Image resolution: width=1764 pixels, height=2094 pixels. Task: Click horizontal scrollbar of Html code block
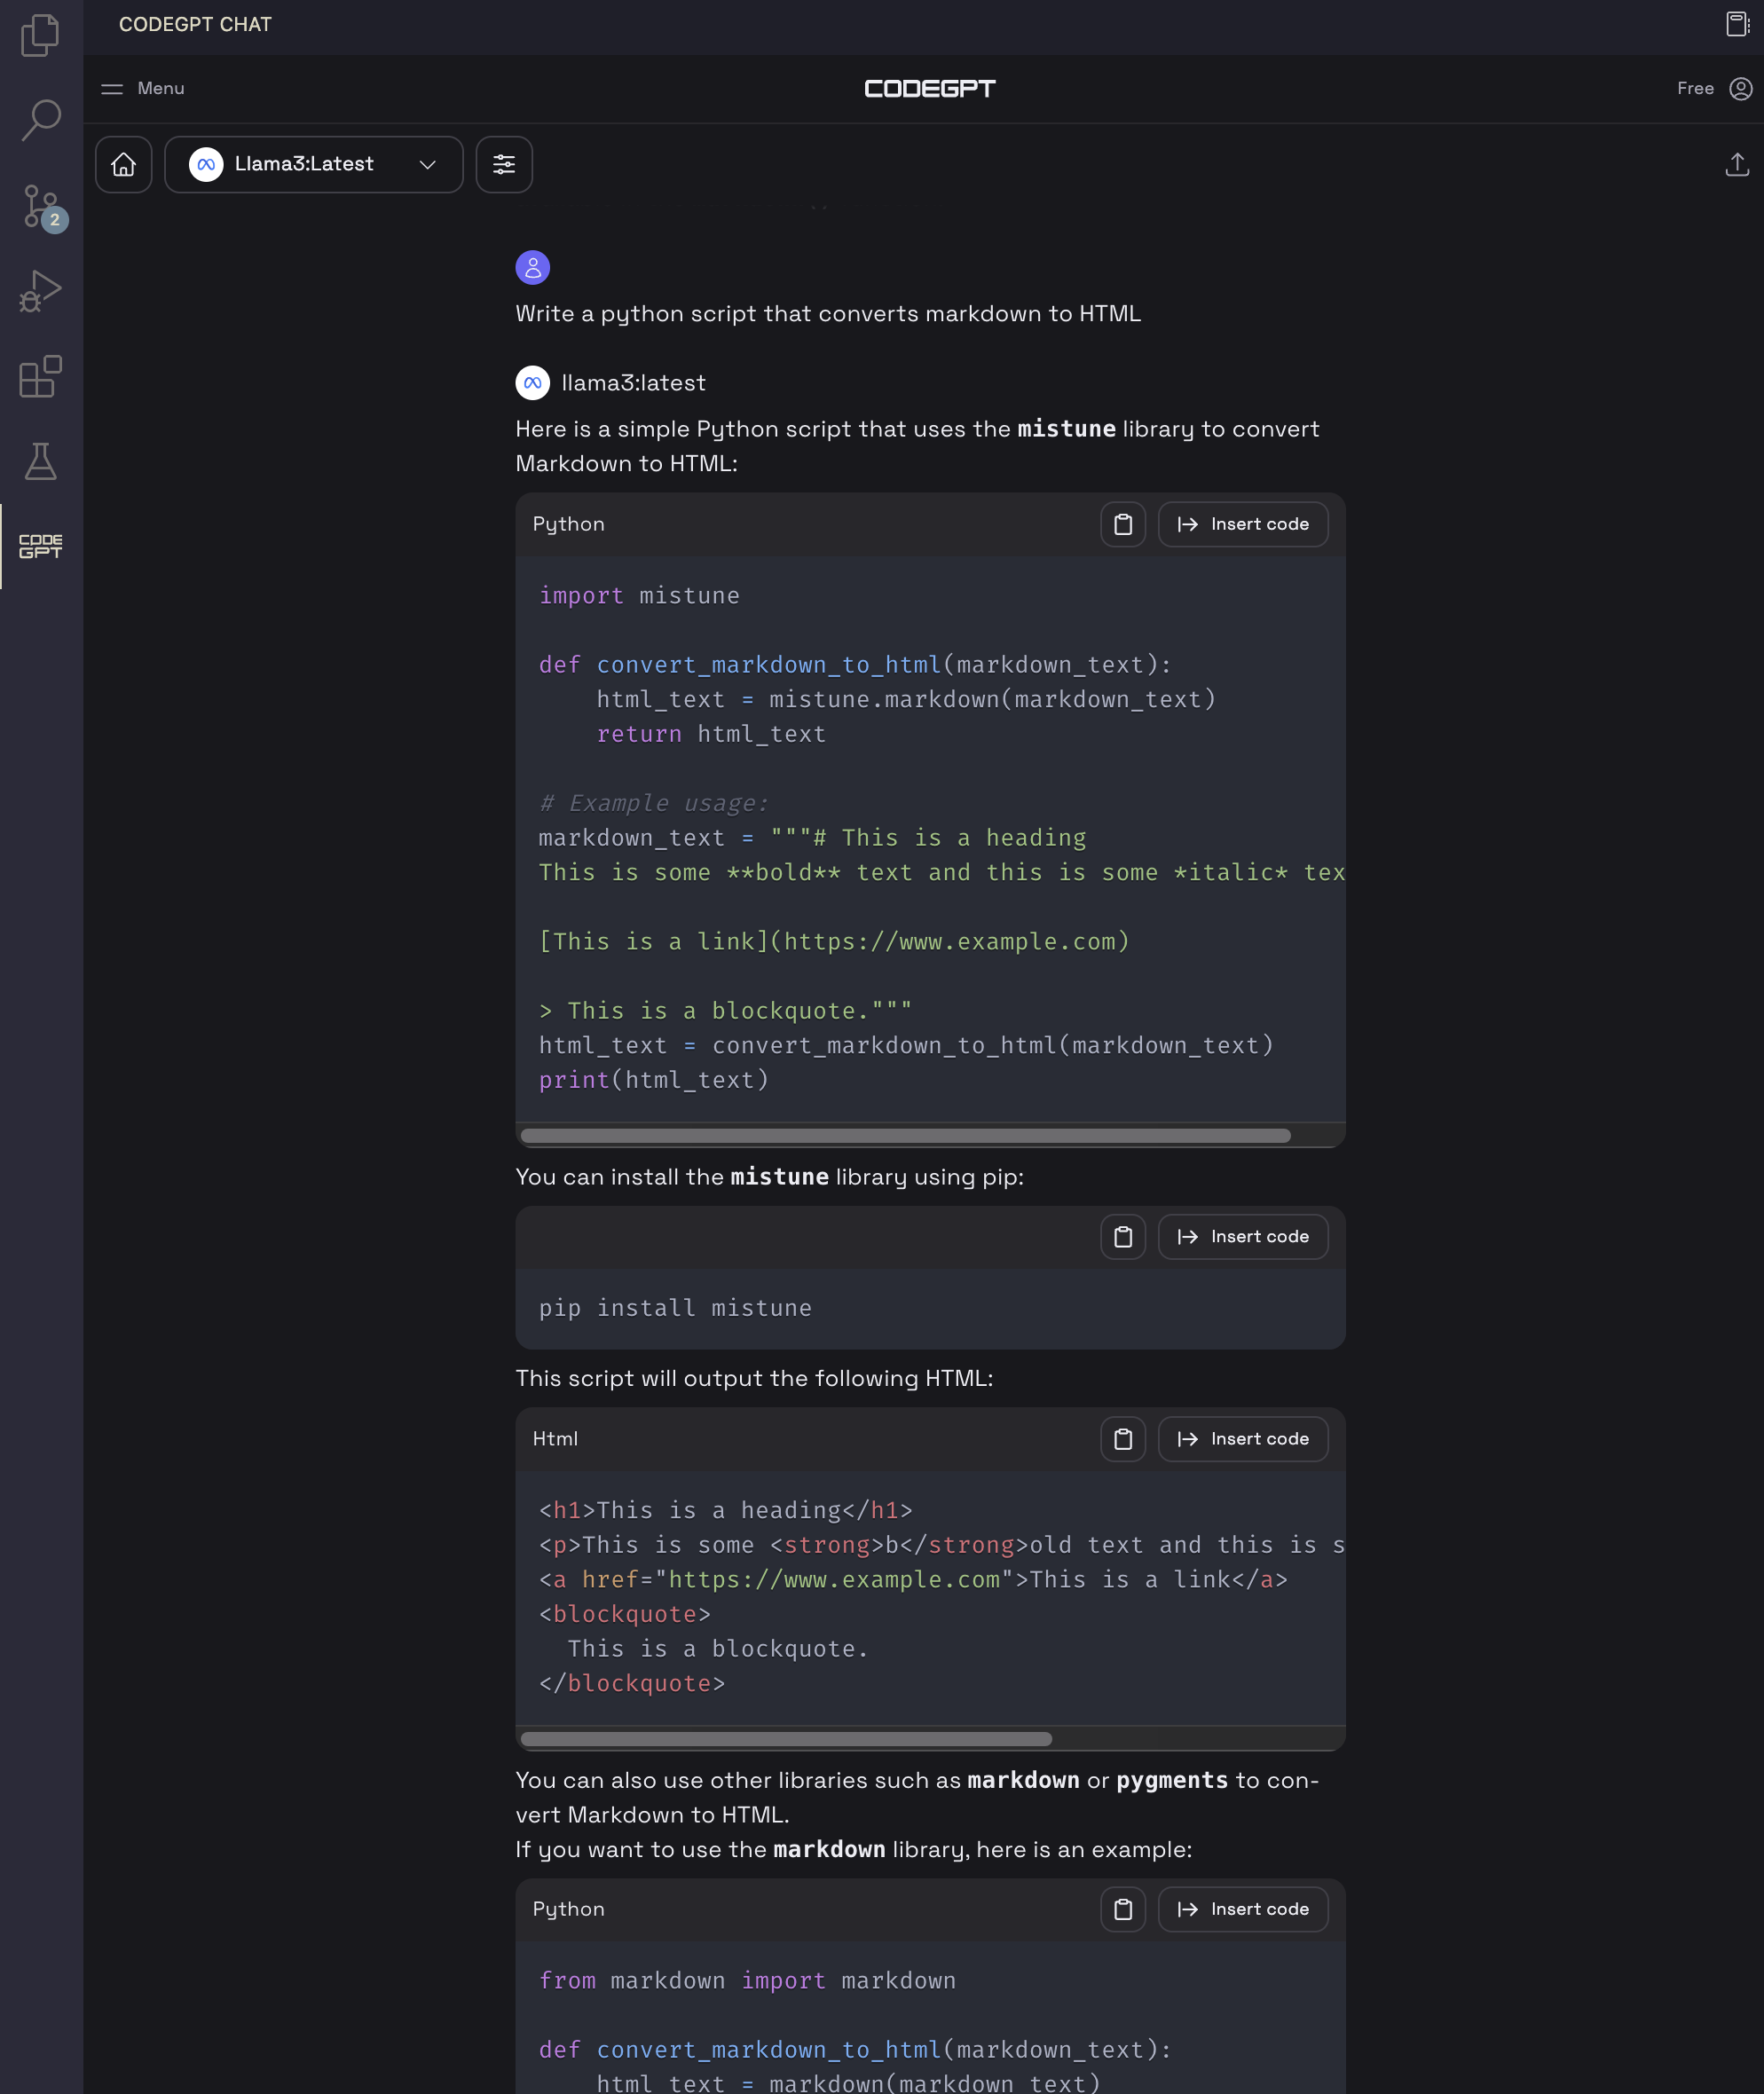click(786, 1738)
